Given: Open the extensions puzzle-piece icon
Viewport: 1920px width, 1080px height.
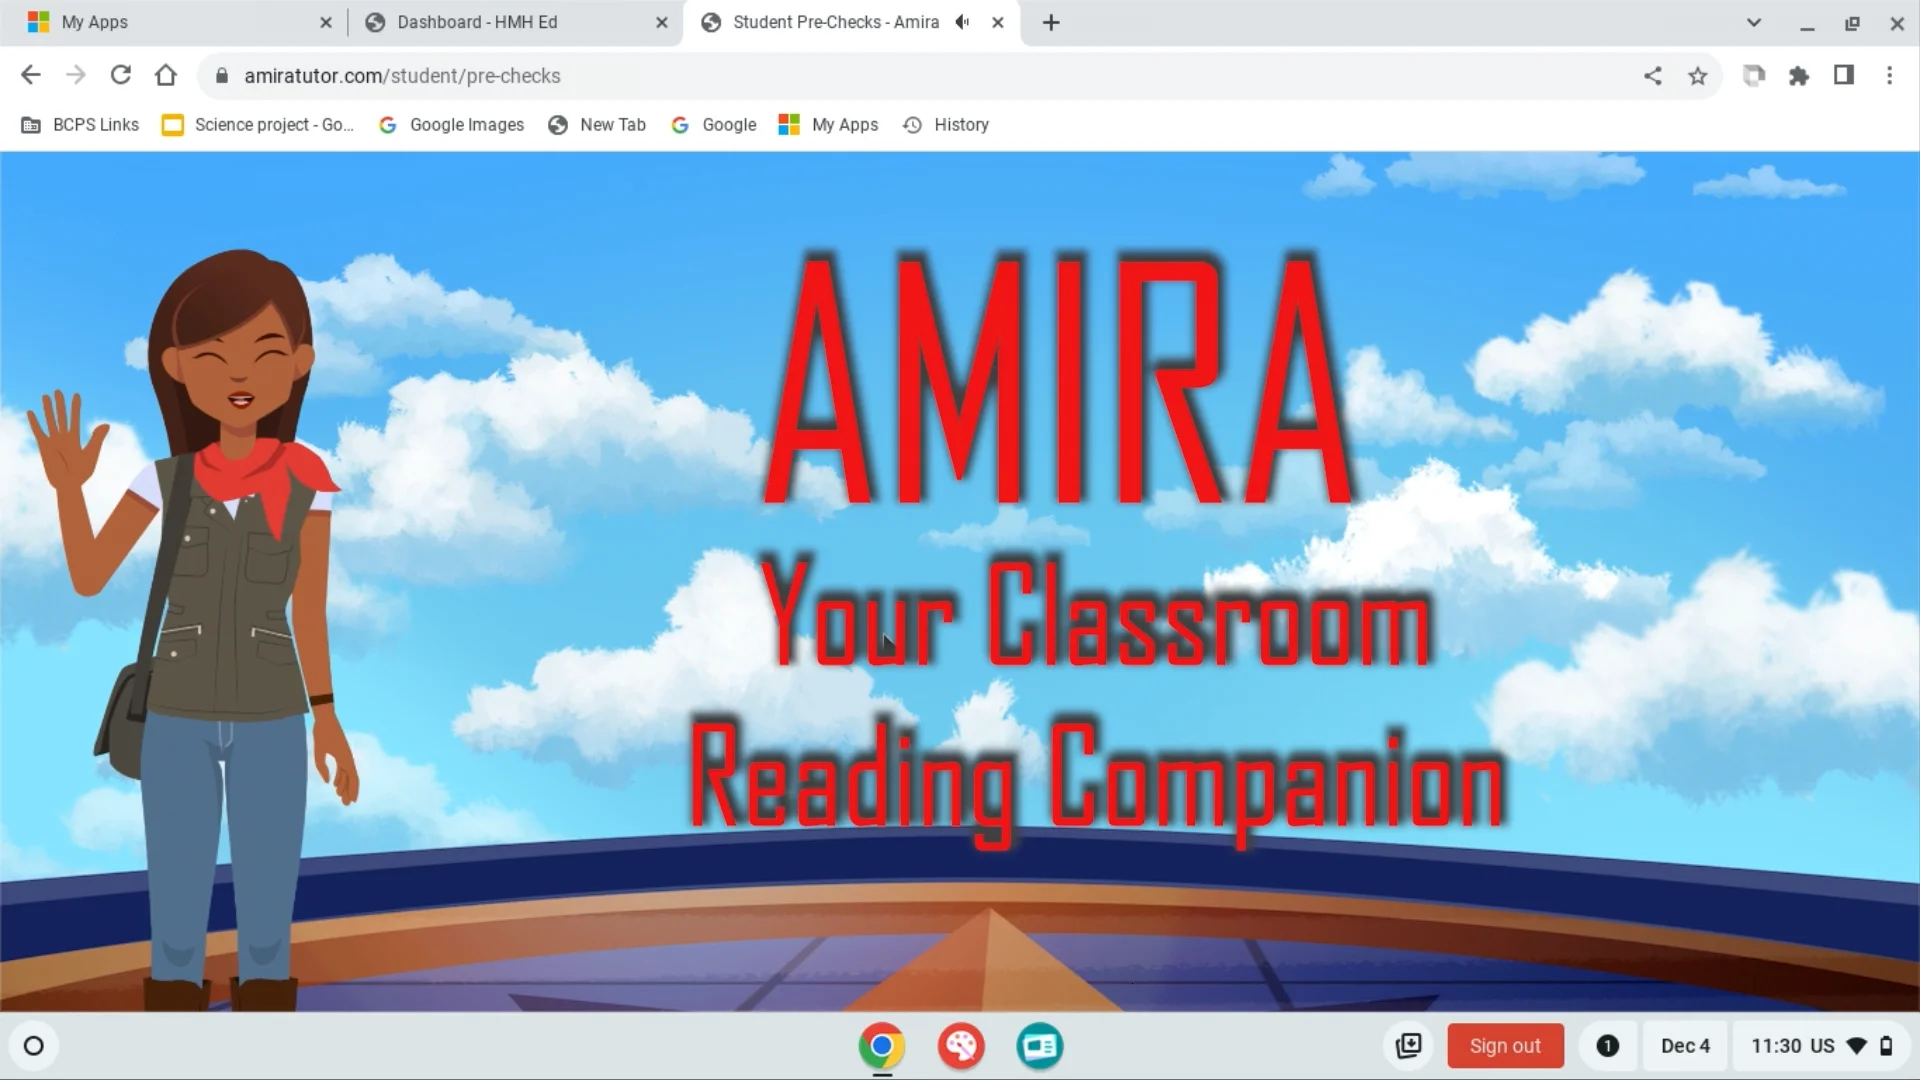Looking at the screenshot, I should point(1799,75).
